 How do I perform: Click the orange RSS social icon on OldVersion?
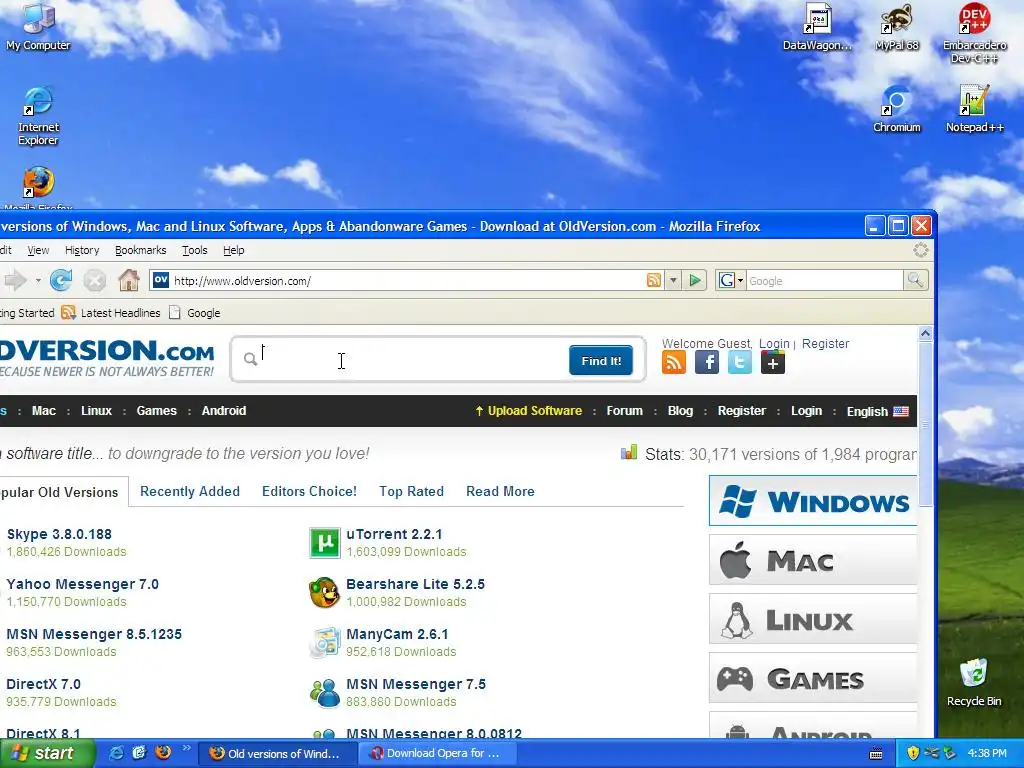(x=673, y=362)
